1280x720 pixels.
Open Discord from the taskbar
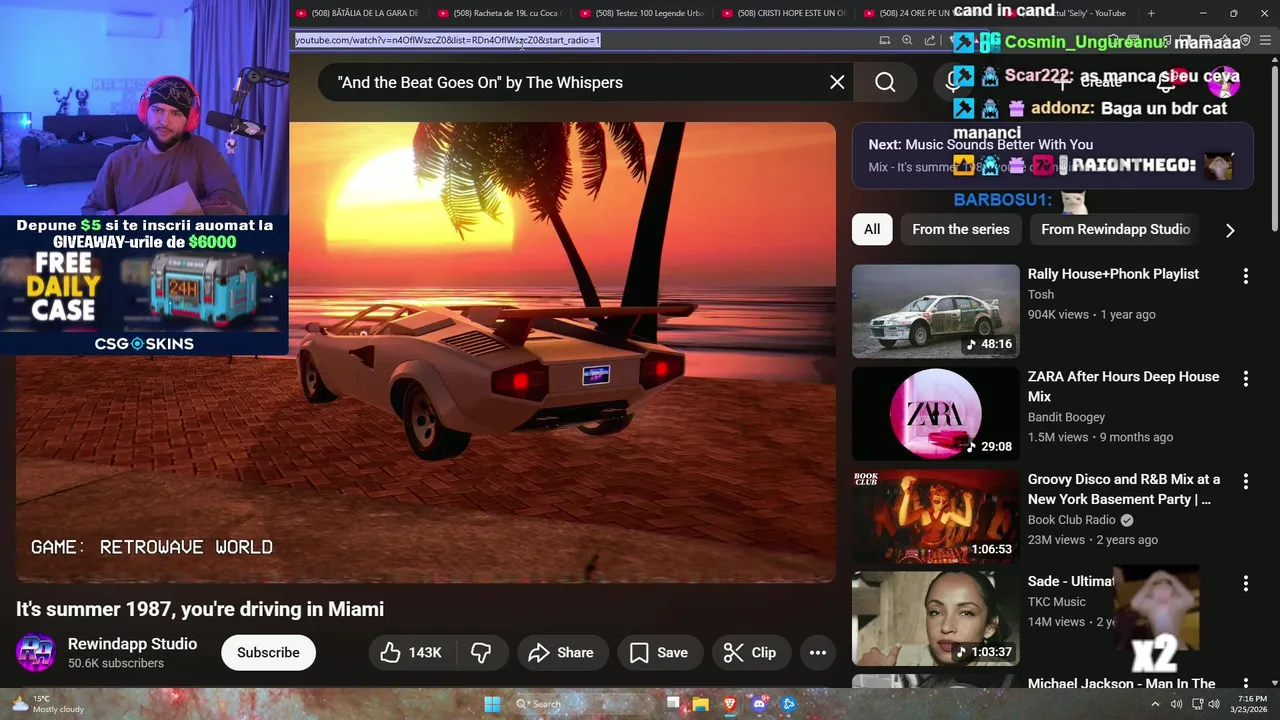[x=759, y=704]
